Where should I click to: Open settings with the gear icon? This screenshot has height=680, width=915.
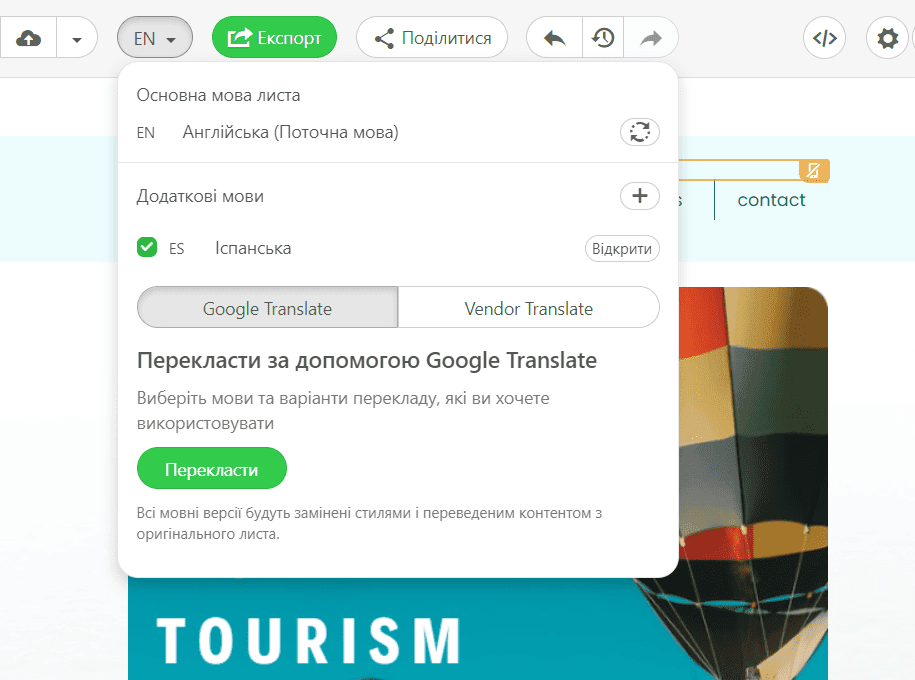coord(886,37)
